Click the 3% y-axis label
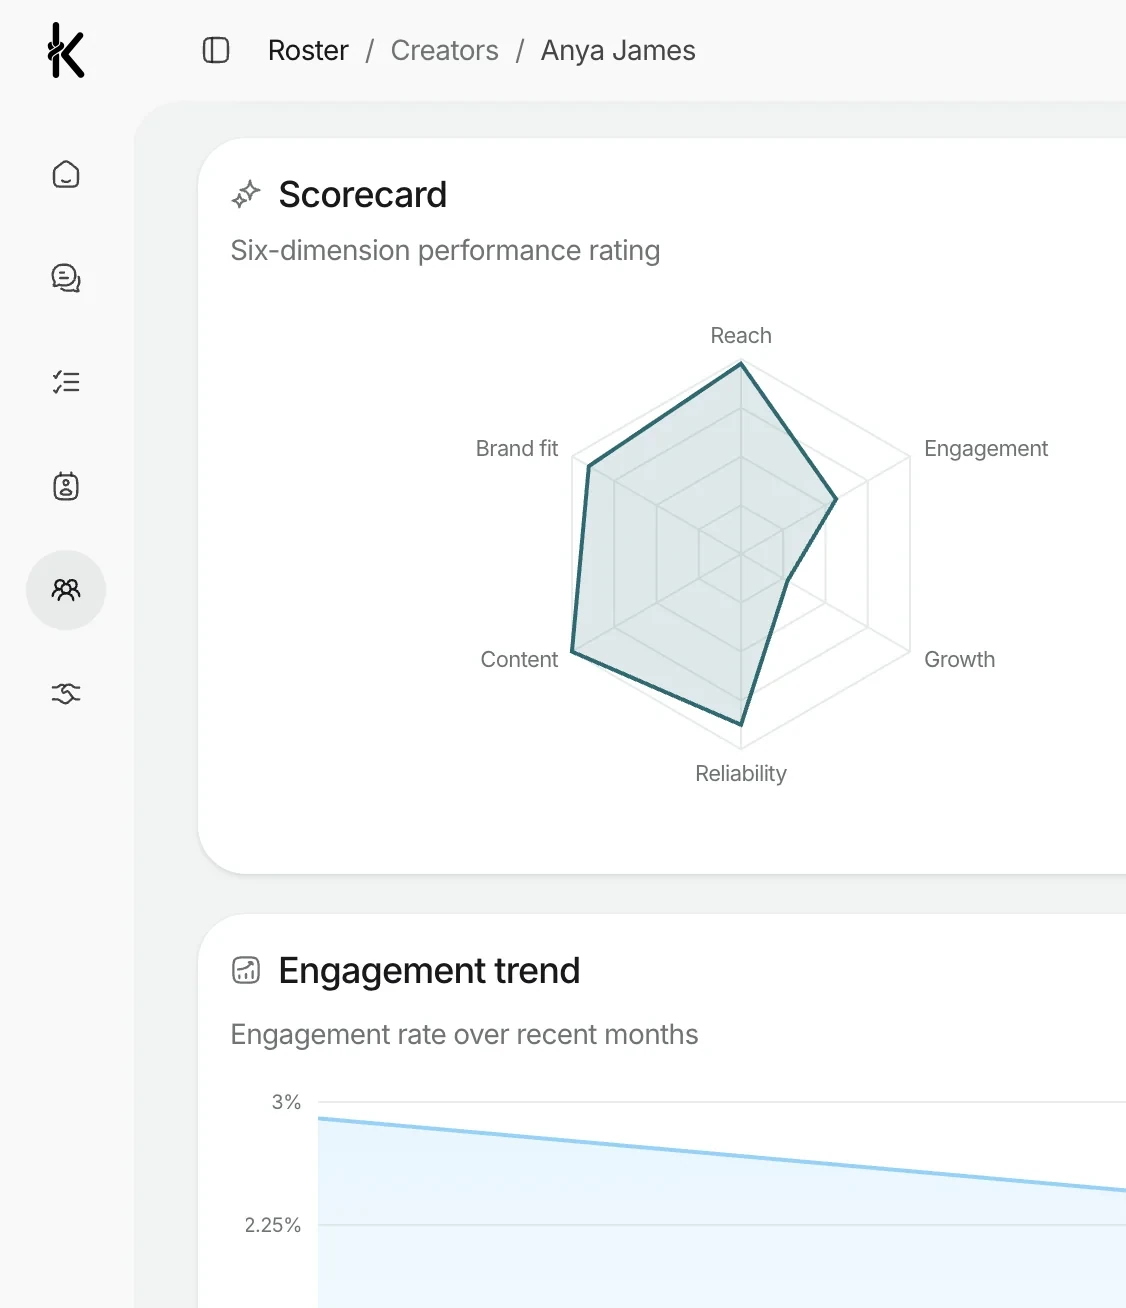 click(286, 1102)
